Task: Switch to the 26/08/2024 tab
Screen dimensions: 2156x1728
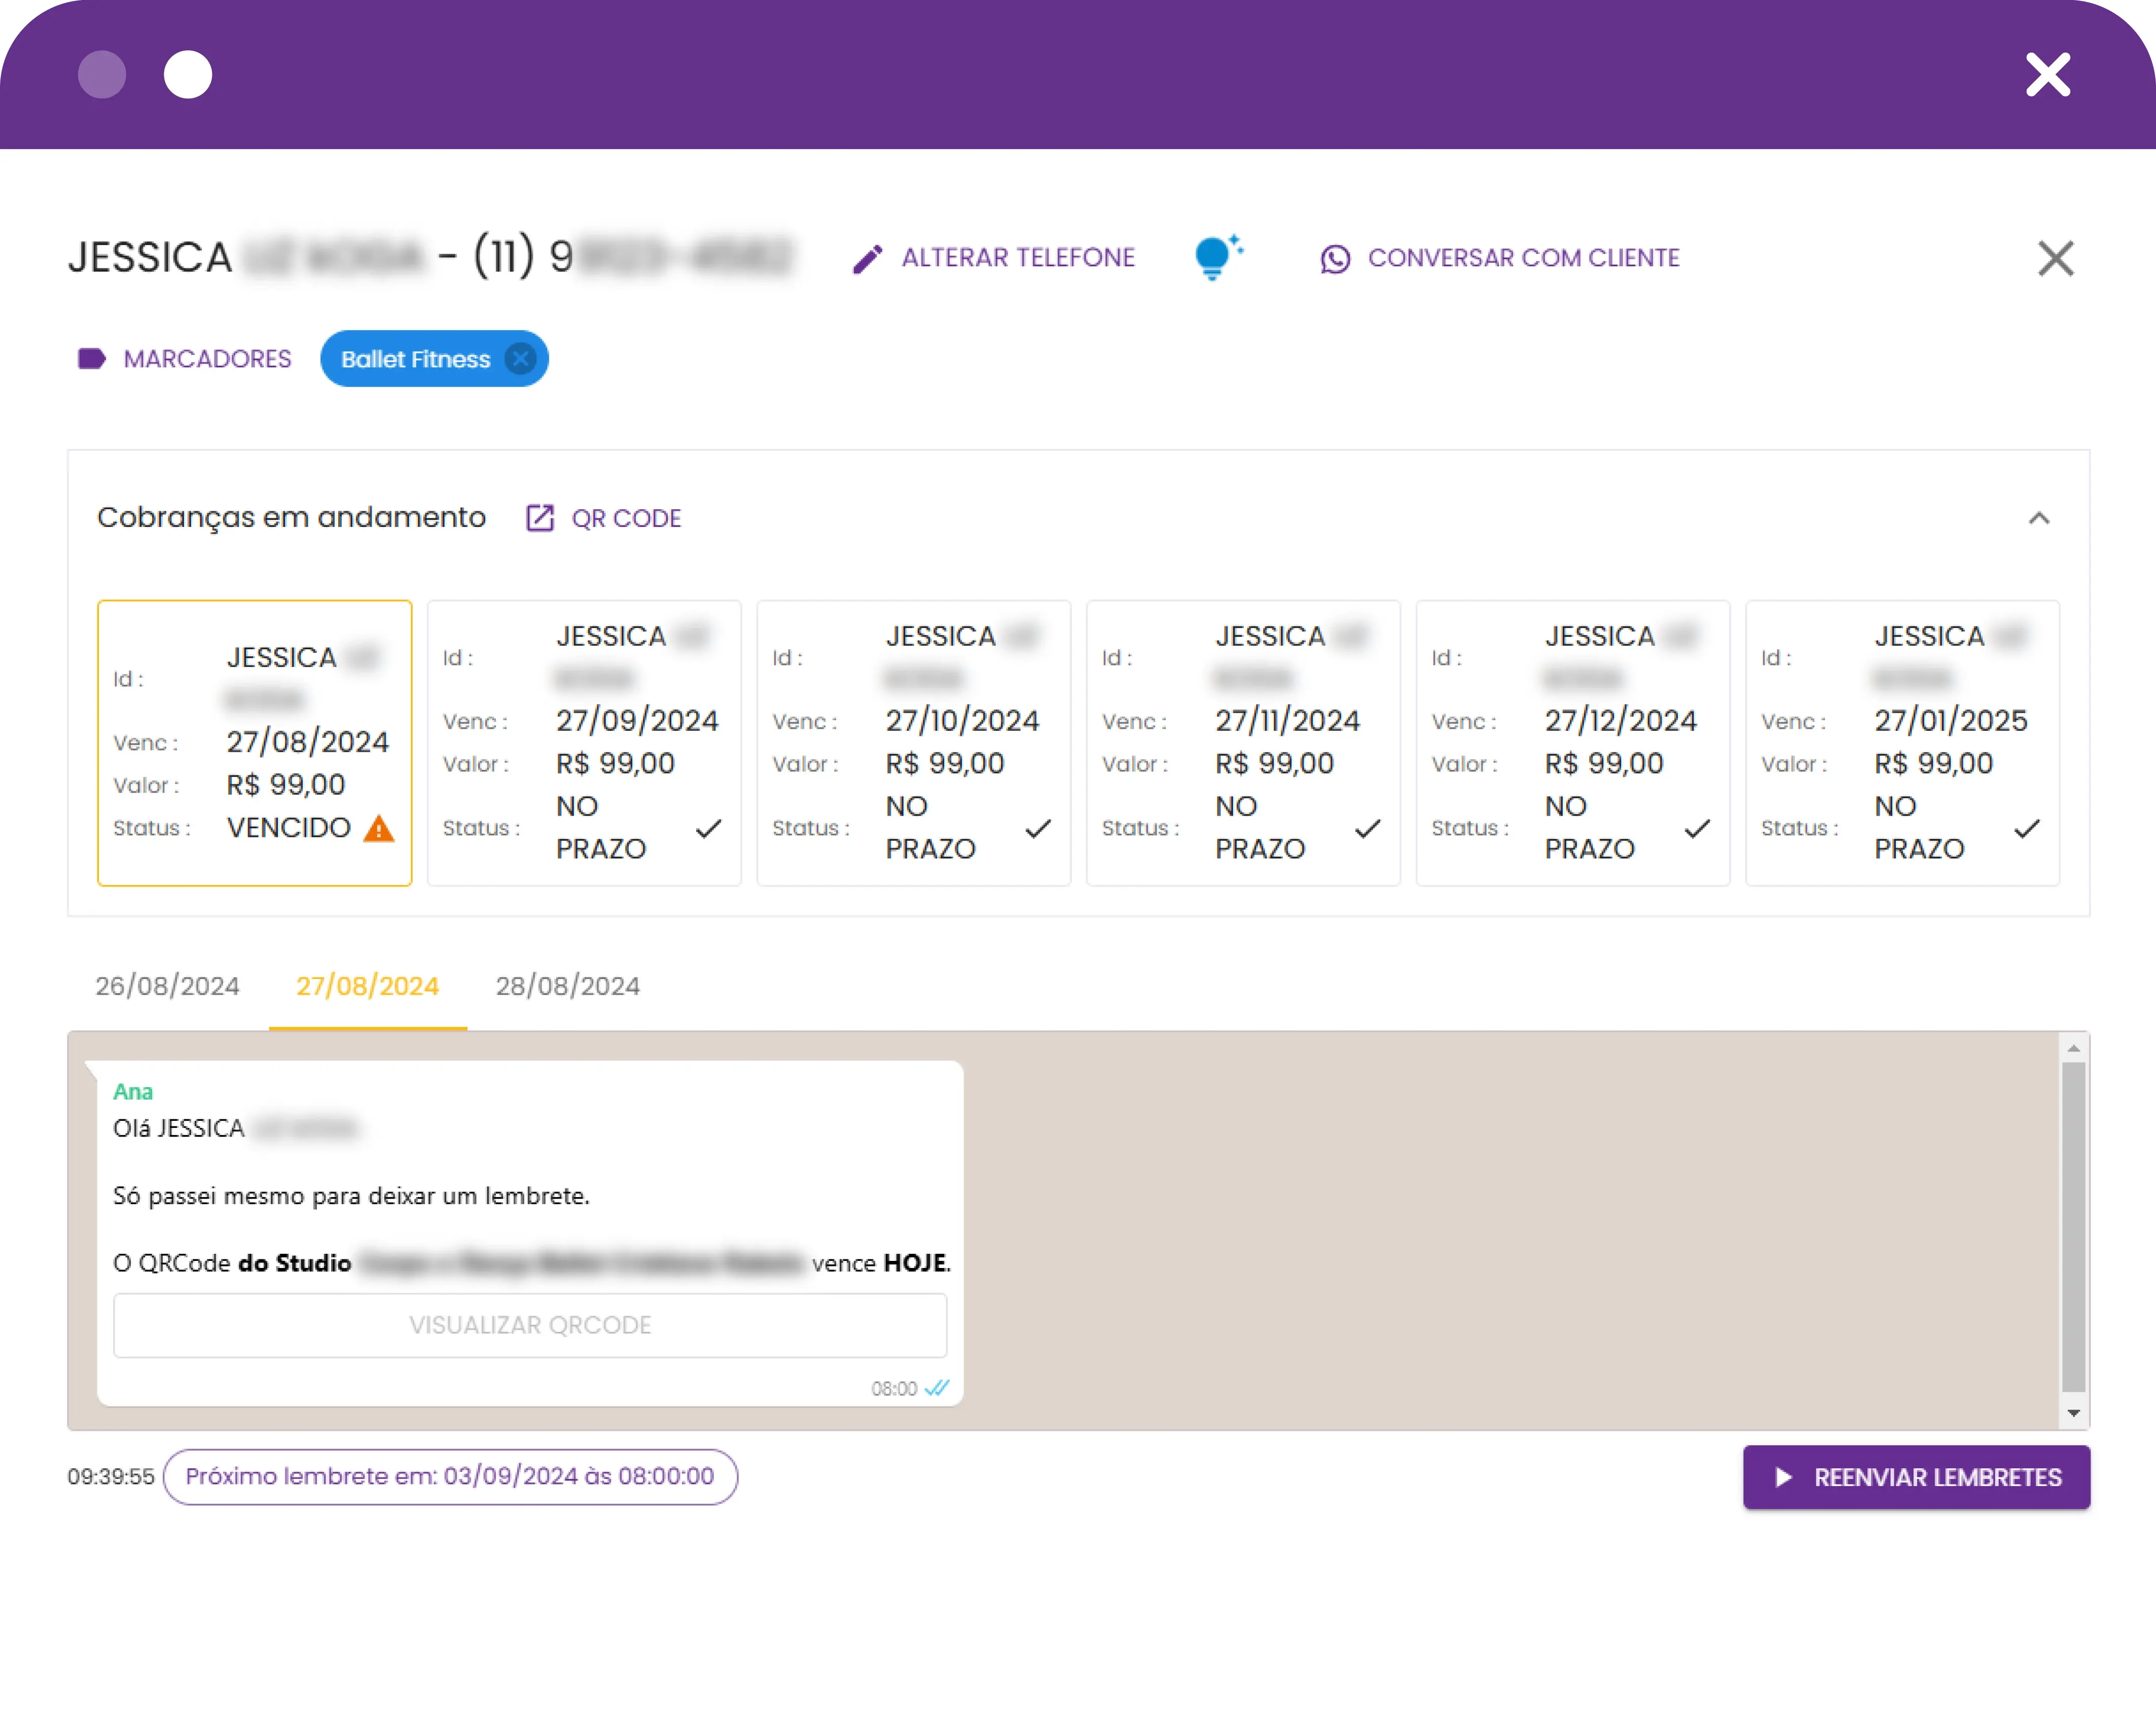Action: 167,986
